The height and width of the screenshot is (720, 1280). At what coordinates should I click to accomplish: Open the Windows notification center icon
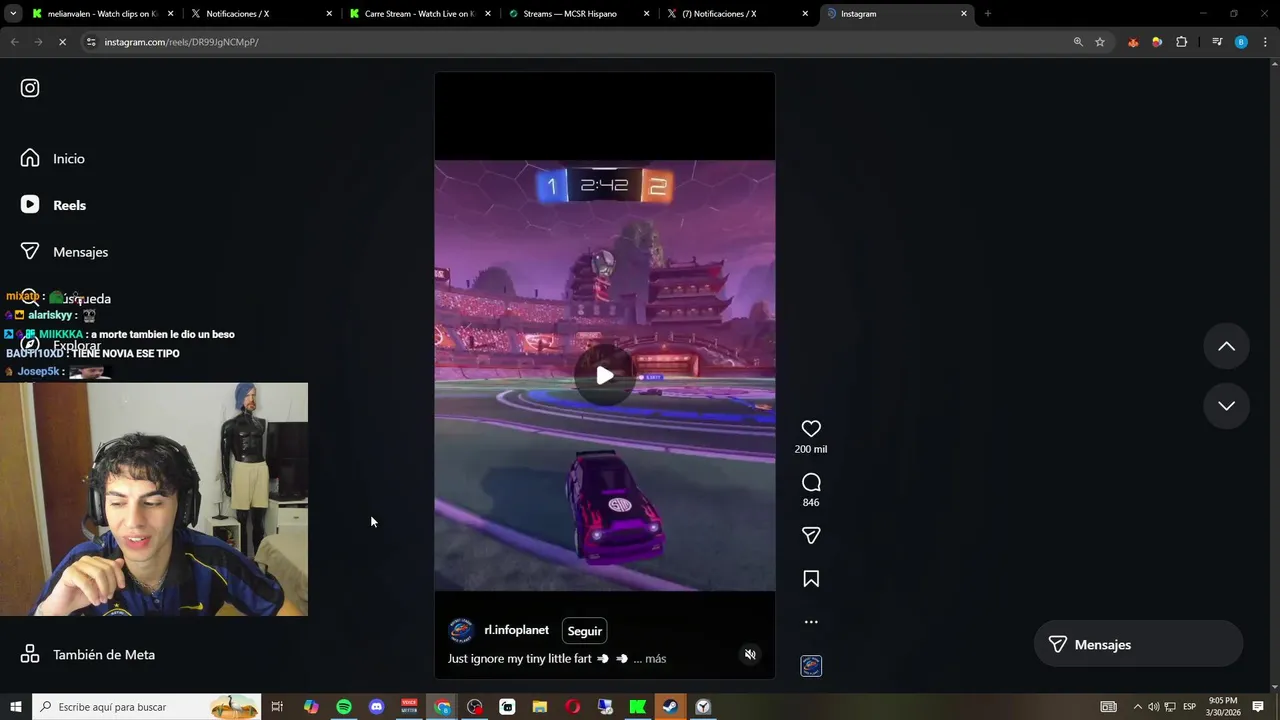[1258, 707]
